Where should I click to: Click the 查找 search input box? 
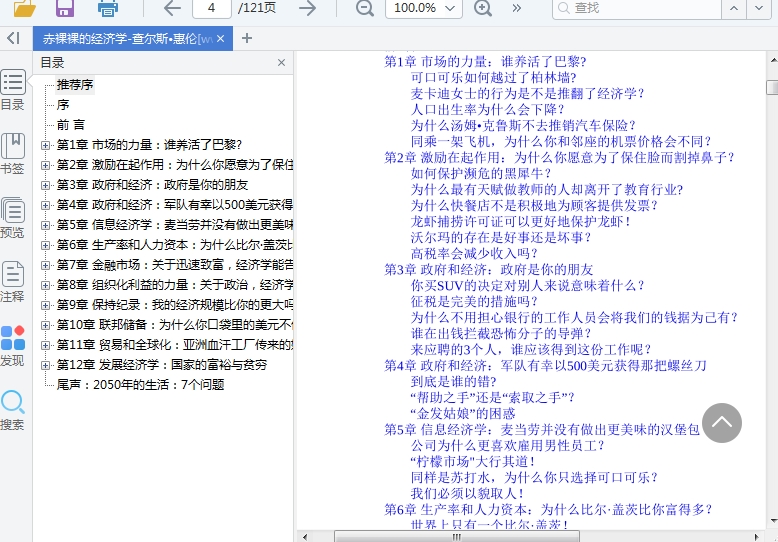click(637, 8)
